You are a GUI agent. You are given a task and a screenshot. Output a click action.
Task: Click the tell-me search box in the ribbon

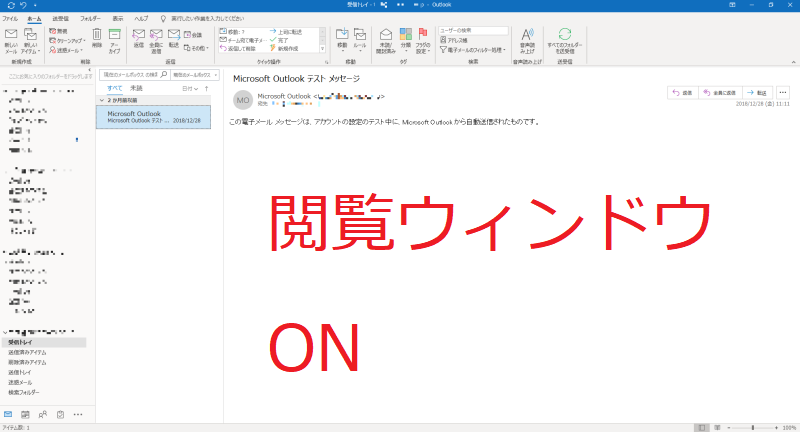pos(203,18)
